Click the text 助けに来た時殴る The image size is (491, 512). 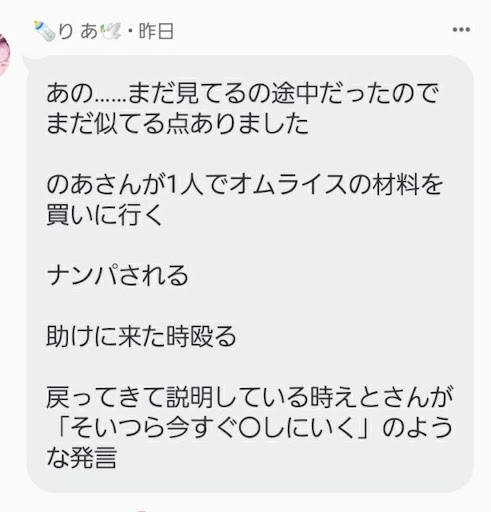coord(141,336)
